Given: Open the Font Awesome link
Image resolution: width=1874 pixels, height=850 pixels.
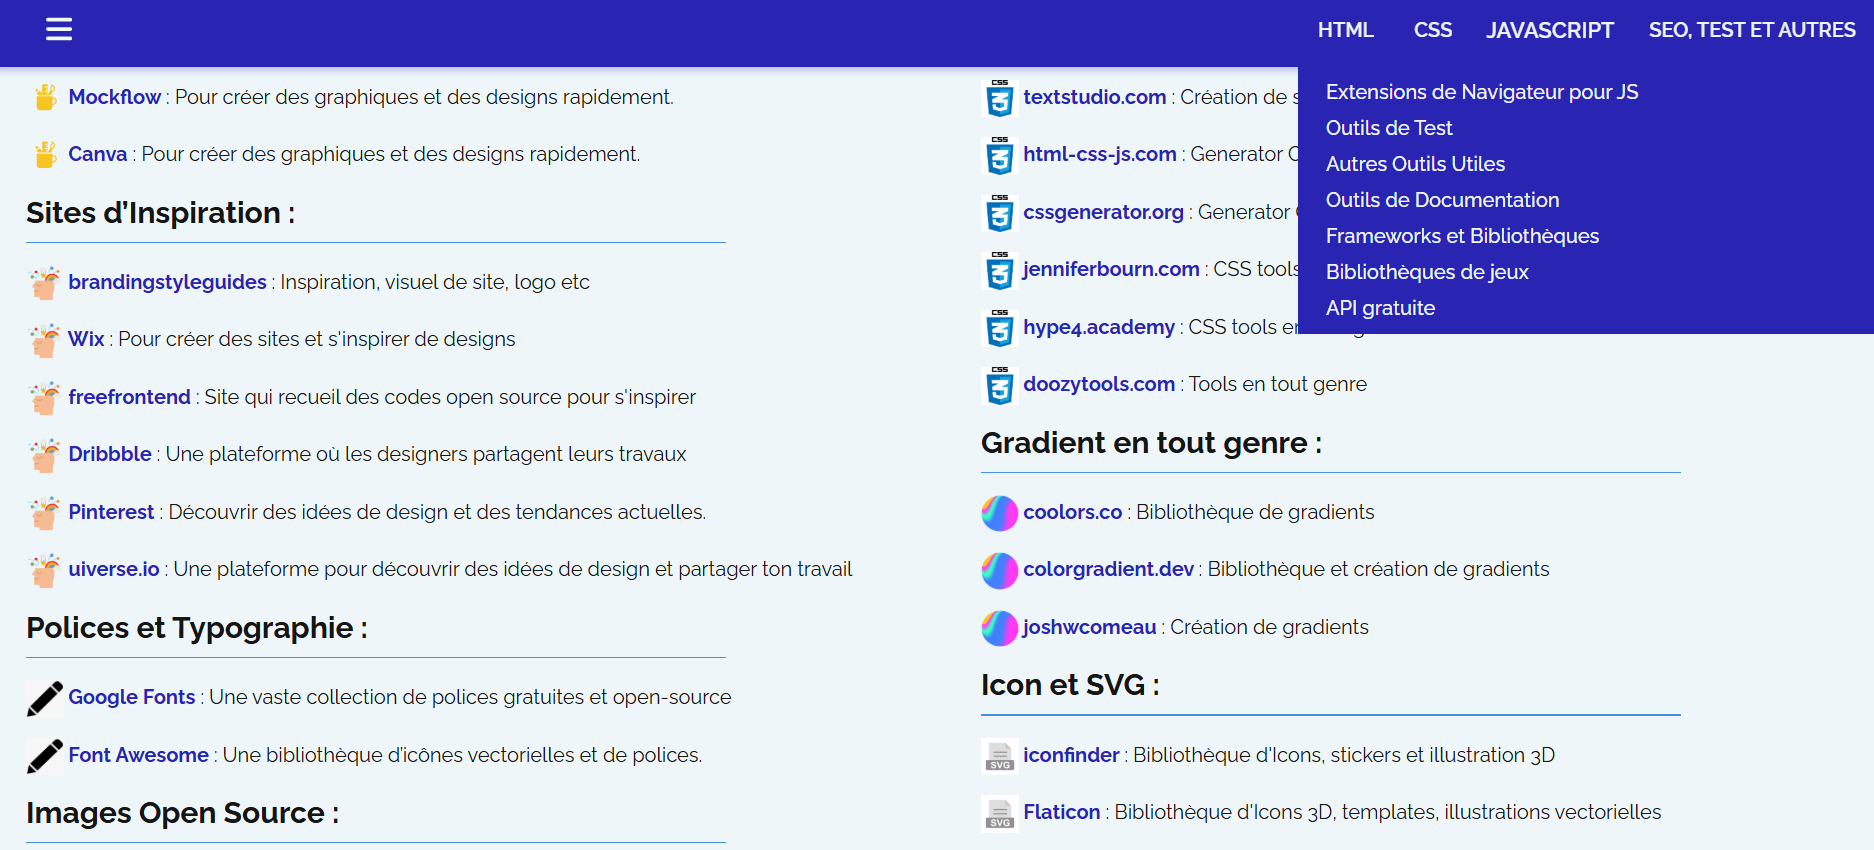Looking at the screenshot, I should 138,755.
